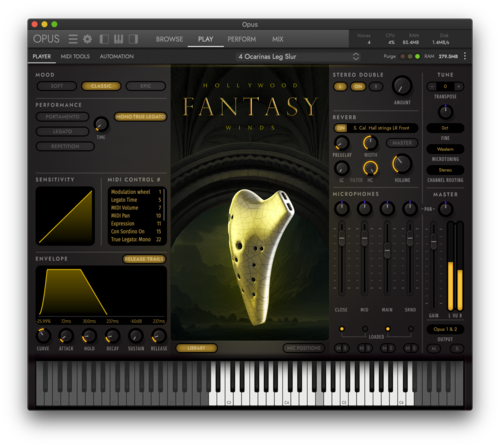Toggle Repetition performance mode

pos(65,146)
